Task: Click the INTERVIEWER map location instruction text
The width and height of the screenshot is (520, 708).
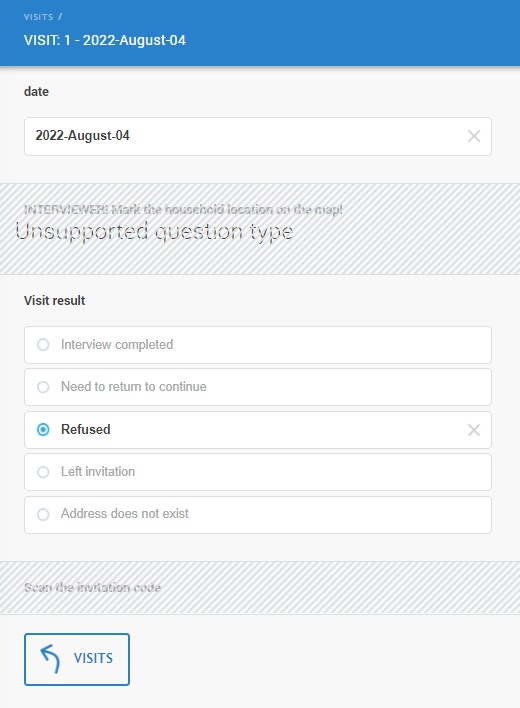Action: pos(183,210)
